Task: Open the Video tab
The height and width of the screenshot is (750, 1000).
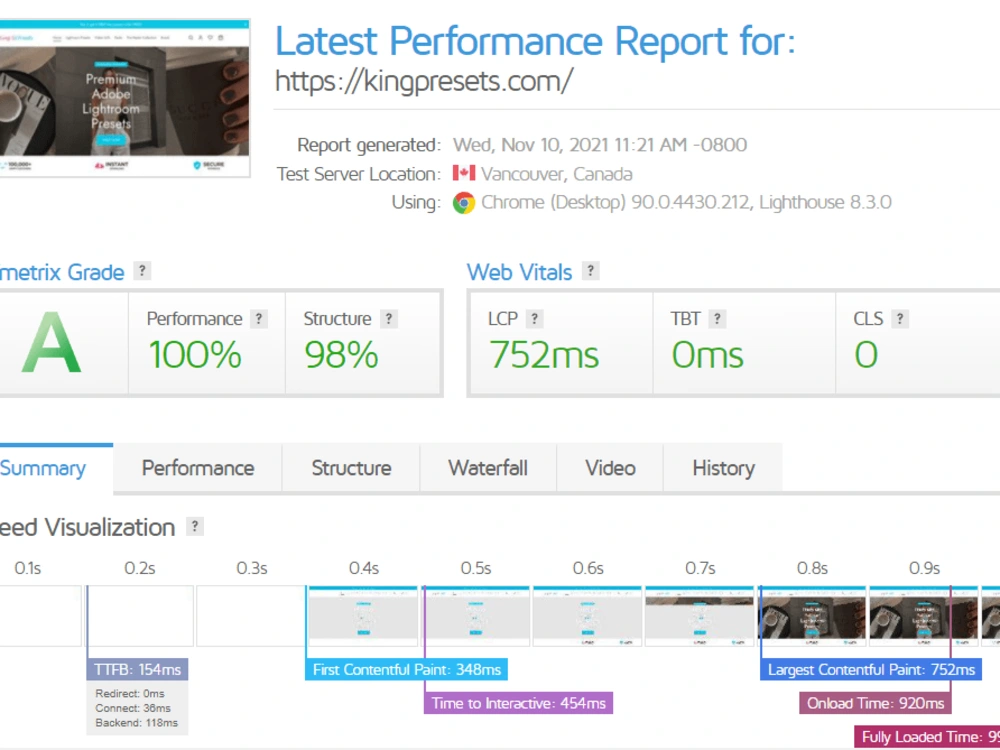Action: pyautogui.click(x=610, y=468)
